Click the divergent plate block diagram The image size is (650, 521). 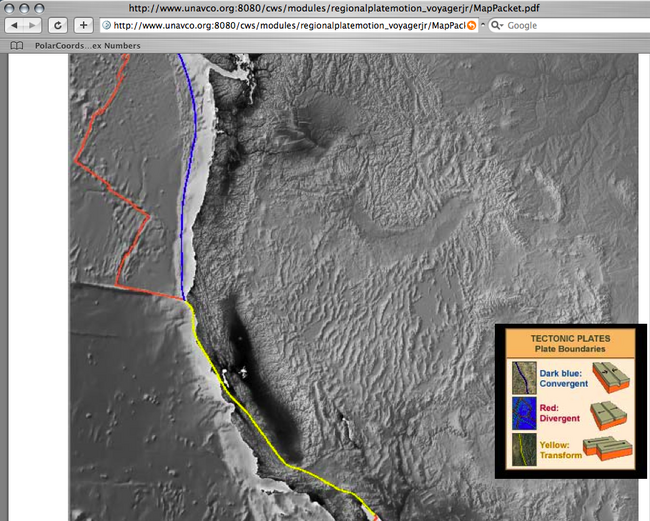610,413
